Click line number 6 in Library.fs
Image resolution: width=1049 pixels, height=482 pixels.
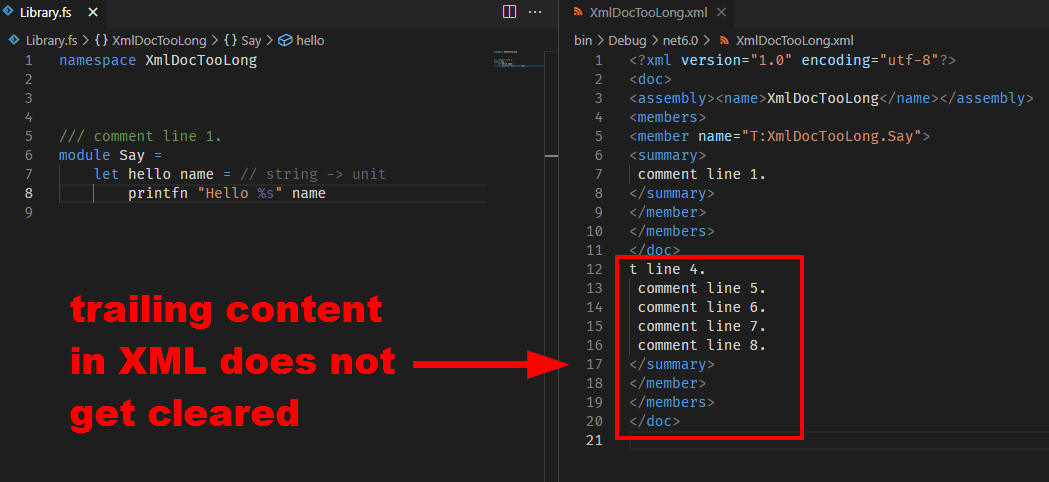28,155
